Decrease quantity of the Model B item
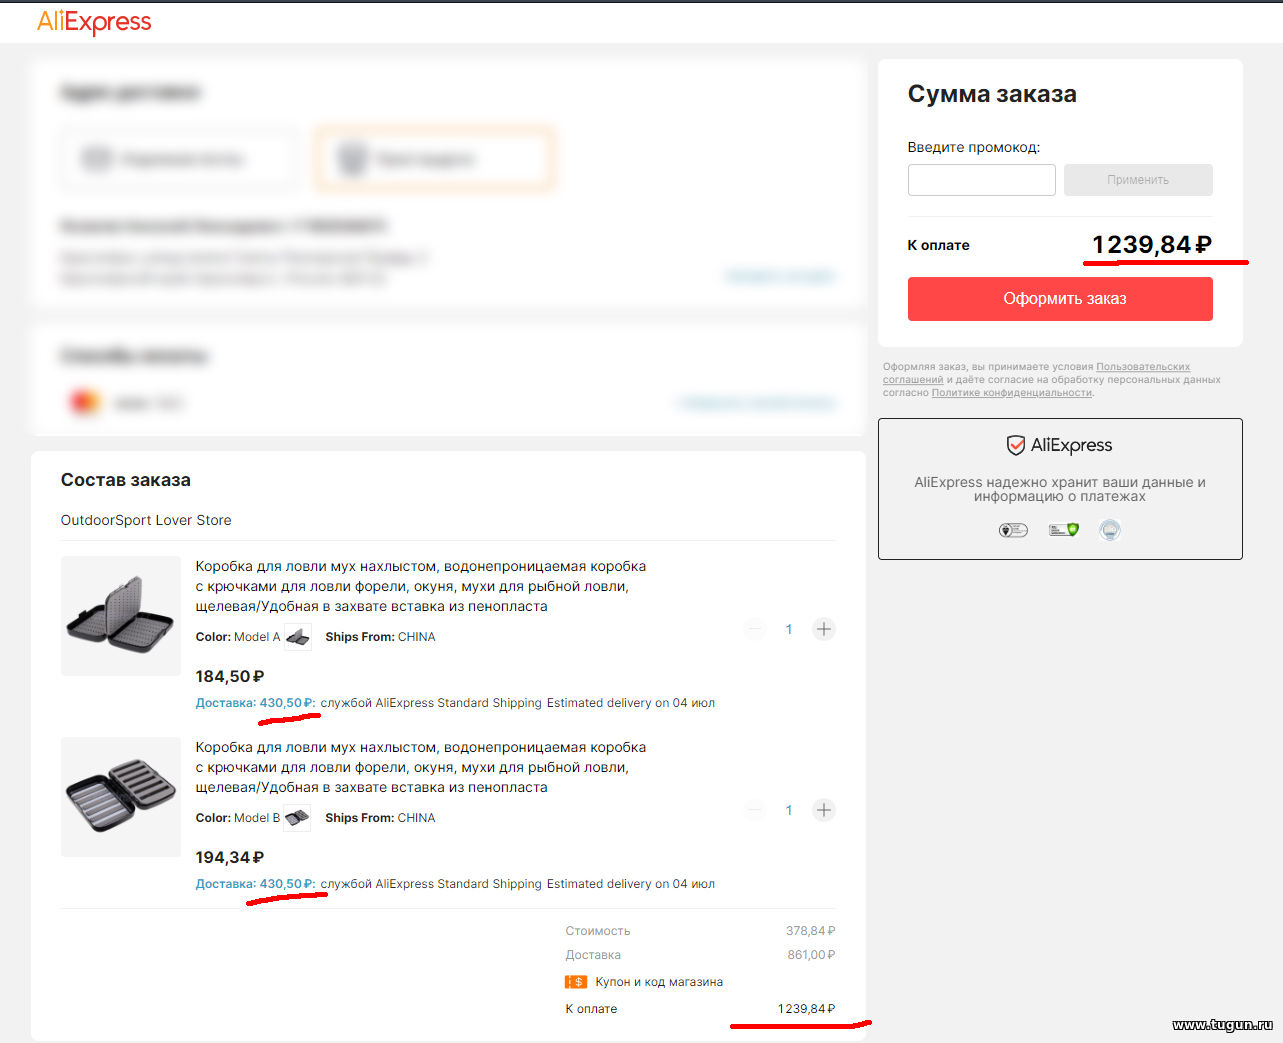 (x=755, y=810)
